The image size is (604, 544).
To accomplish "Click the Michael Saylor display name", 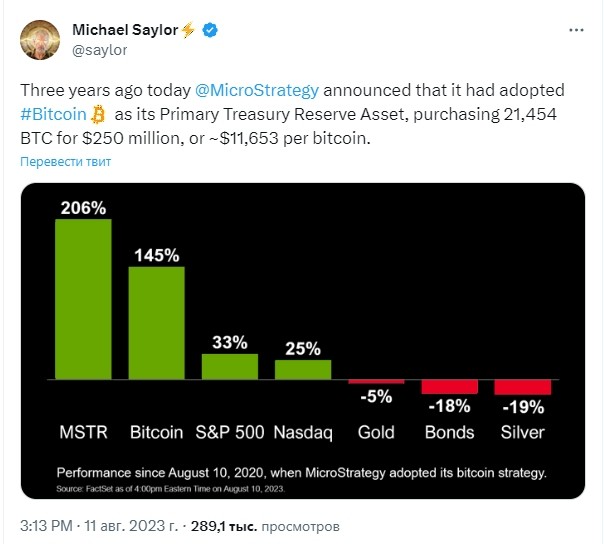I will click(125, 30).
